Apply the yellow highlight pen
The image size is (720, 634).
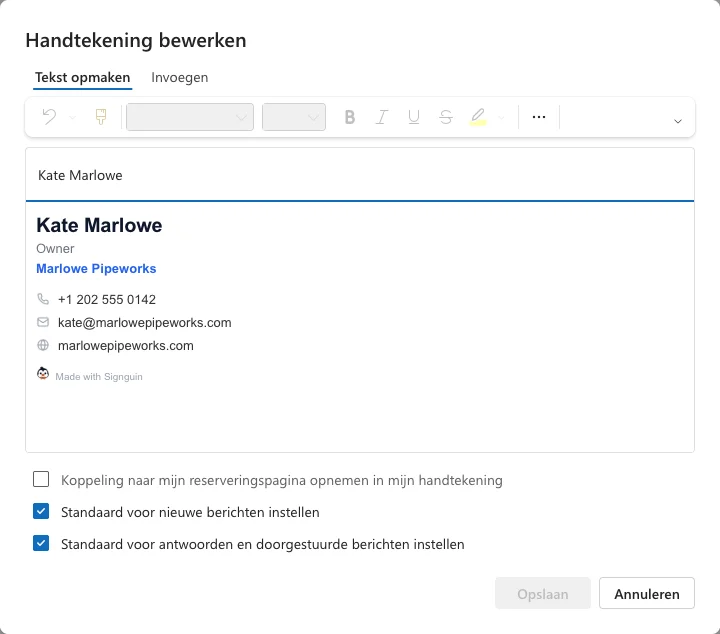click(x=478, y=117)
